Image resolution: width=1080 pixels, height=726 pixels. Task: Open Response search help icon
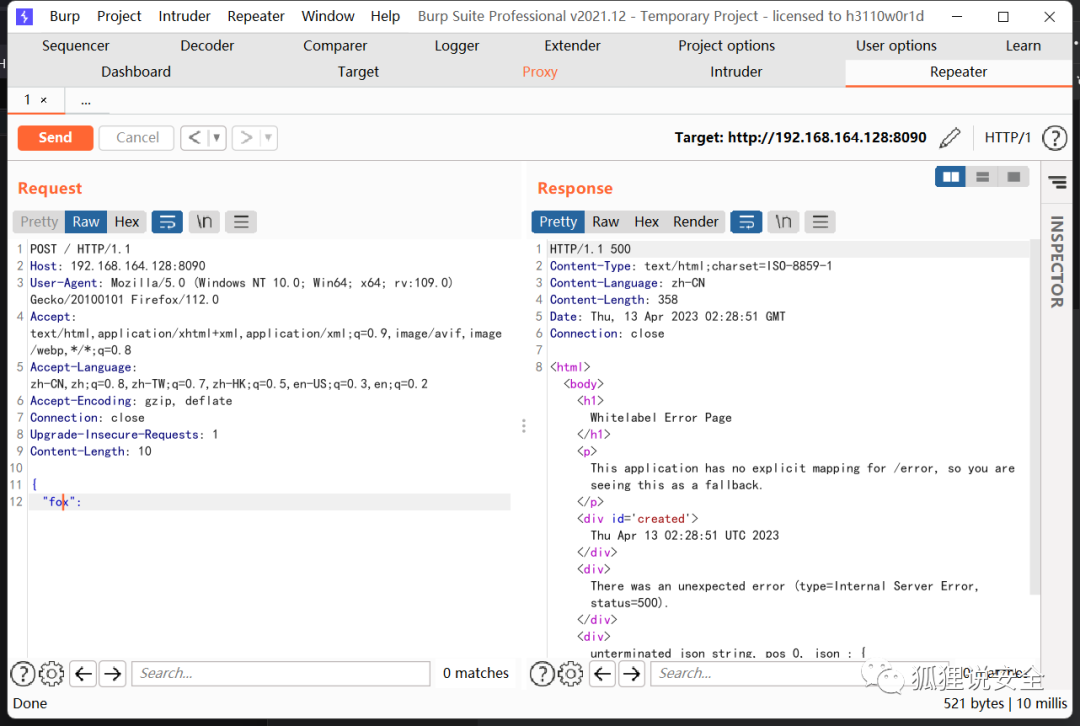(x=542, y=673)
